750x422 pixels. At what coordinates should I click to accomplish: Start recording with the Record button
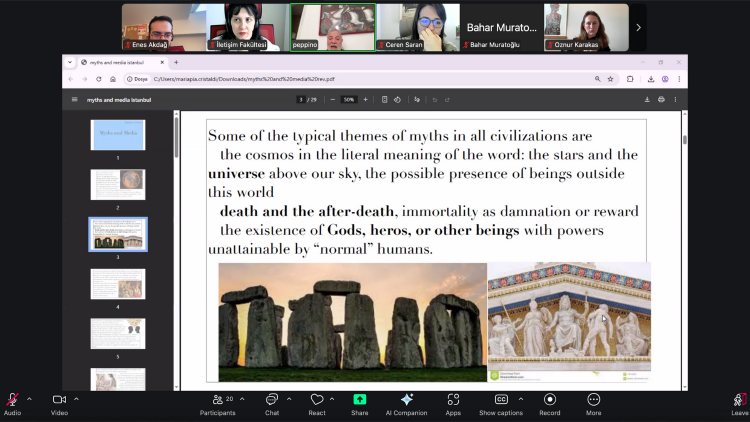[549, 400]
